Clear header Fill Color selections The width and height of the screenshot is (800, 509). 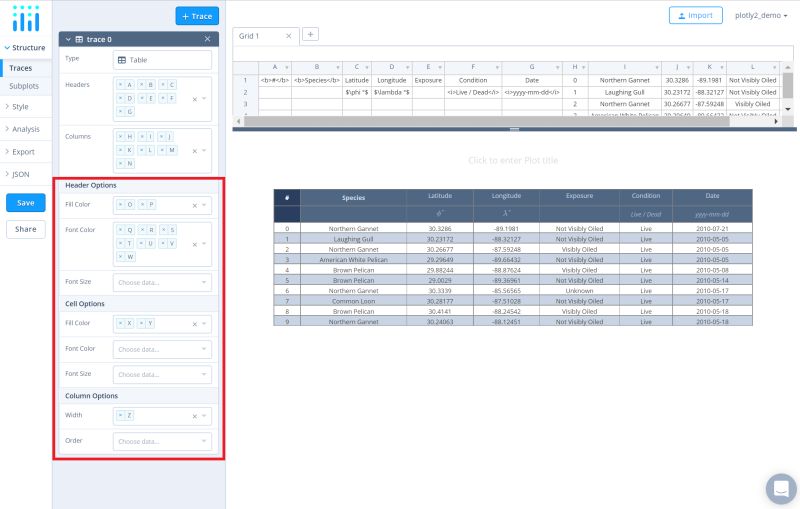[194, 206]
